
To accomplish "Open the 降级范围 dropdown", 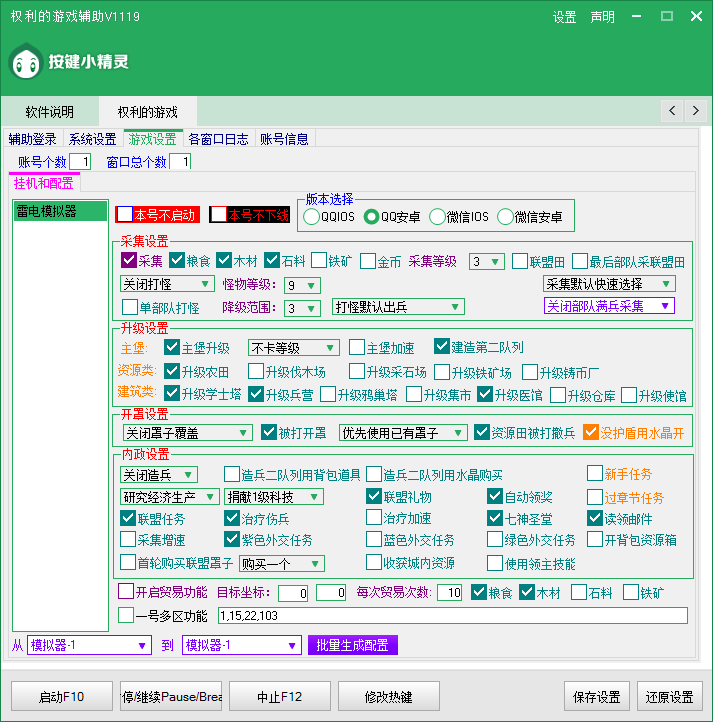I will [302, 308].
